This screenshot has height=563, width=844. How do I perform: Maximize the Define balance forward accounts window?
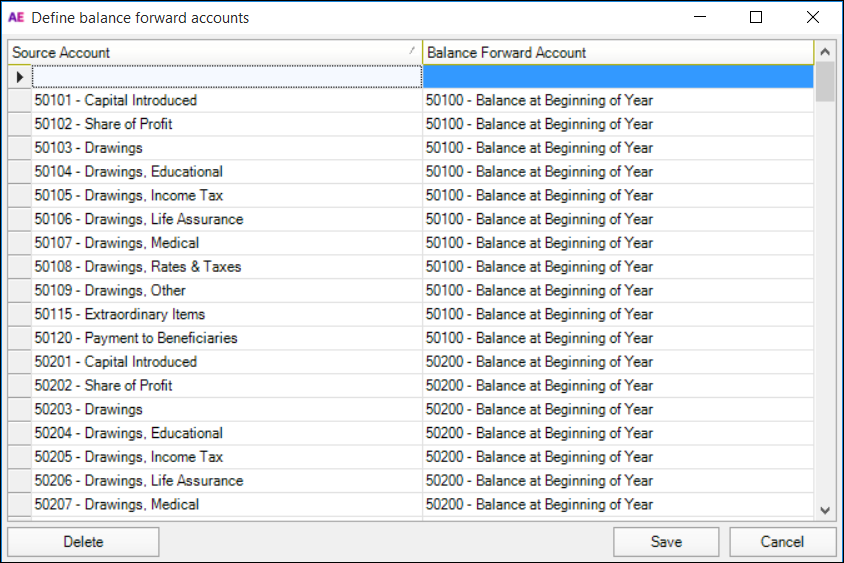pyautogui.click(x=756, y=17)
